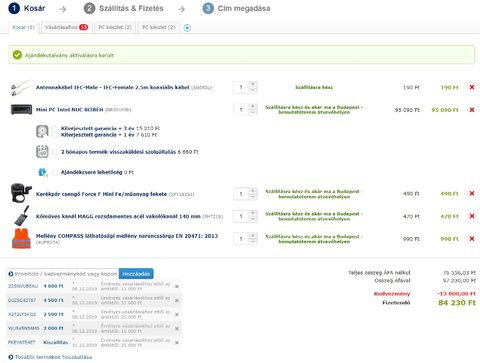
Task: Tick 2 hónapos termék visszaküldési szolgáltatás
Action: click(55, 152)
